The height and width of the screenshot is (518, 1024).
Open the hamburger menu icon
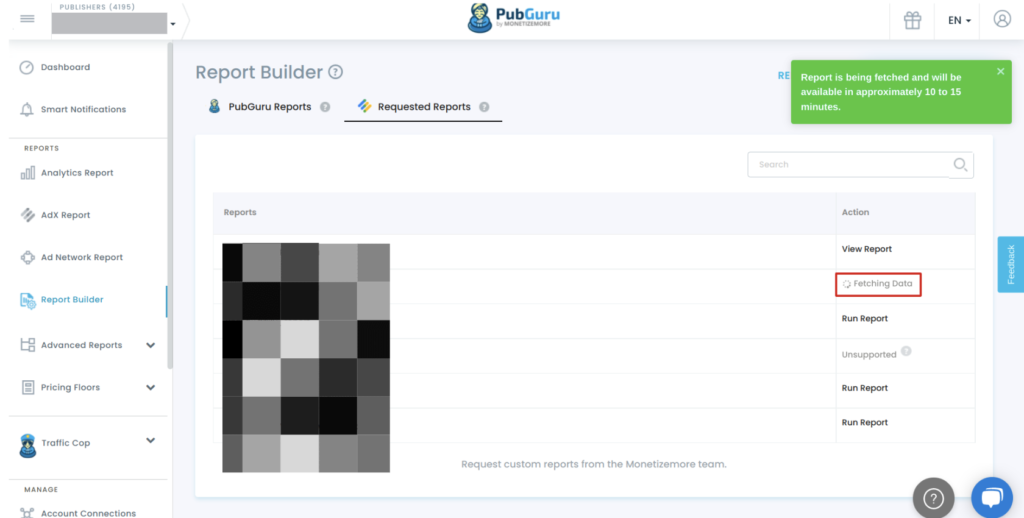click(x=27, y=19)
